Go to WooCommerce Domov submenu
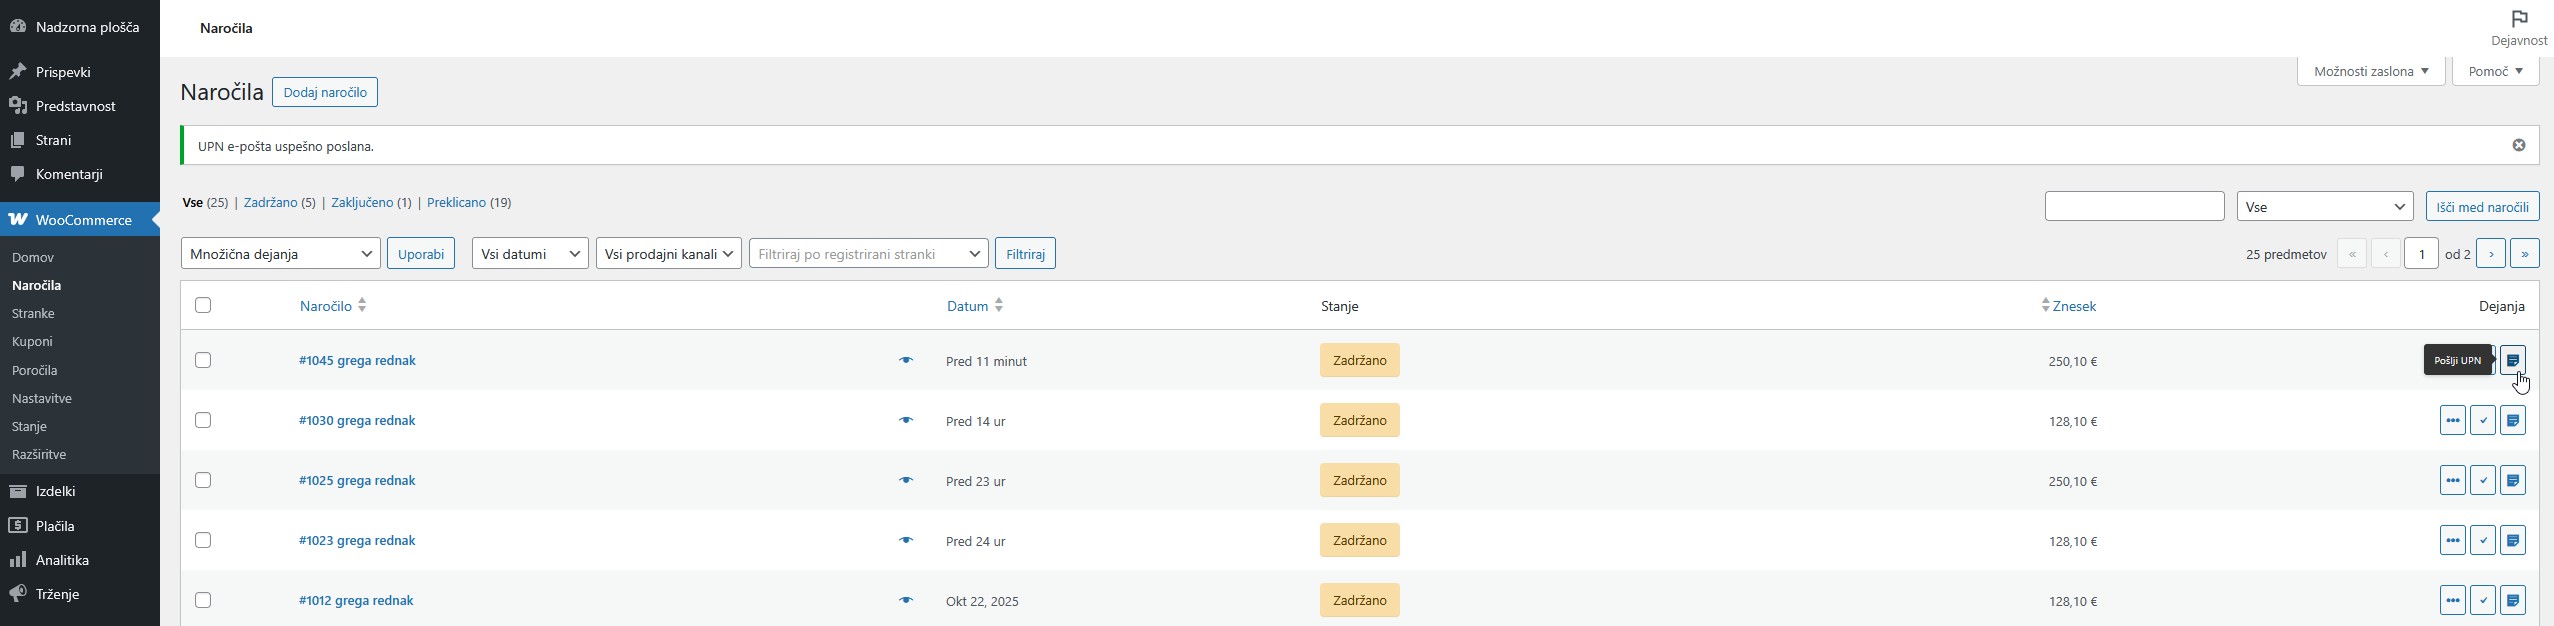The height and width of the screenshot is (626, 2554). [33, 257]
